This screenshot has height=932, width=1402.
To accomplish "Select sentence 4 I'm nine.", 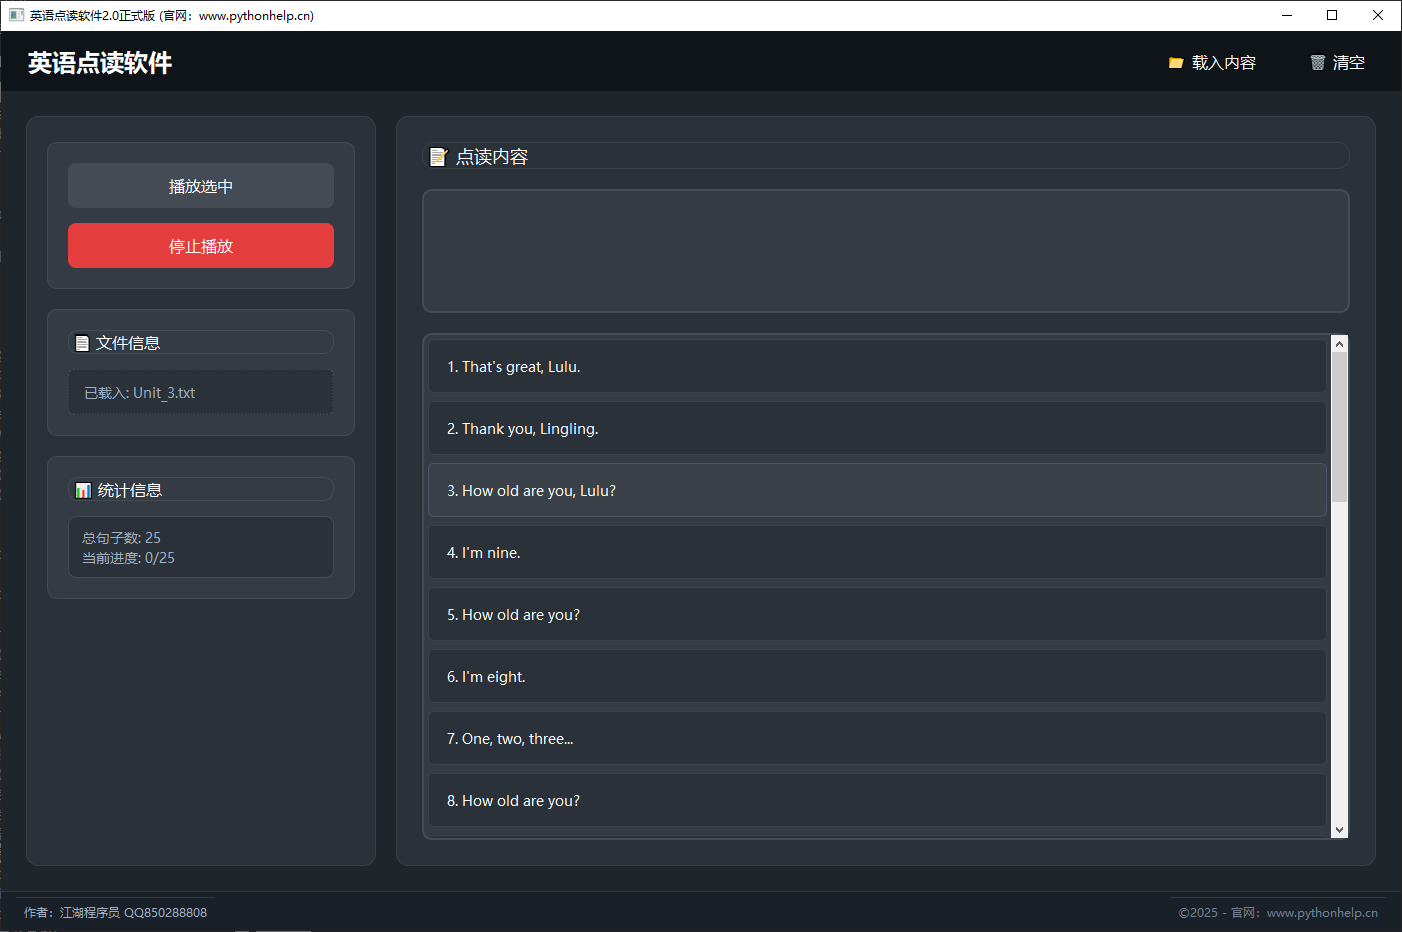I will 877,553.
